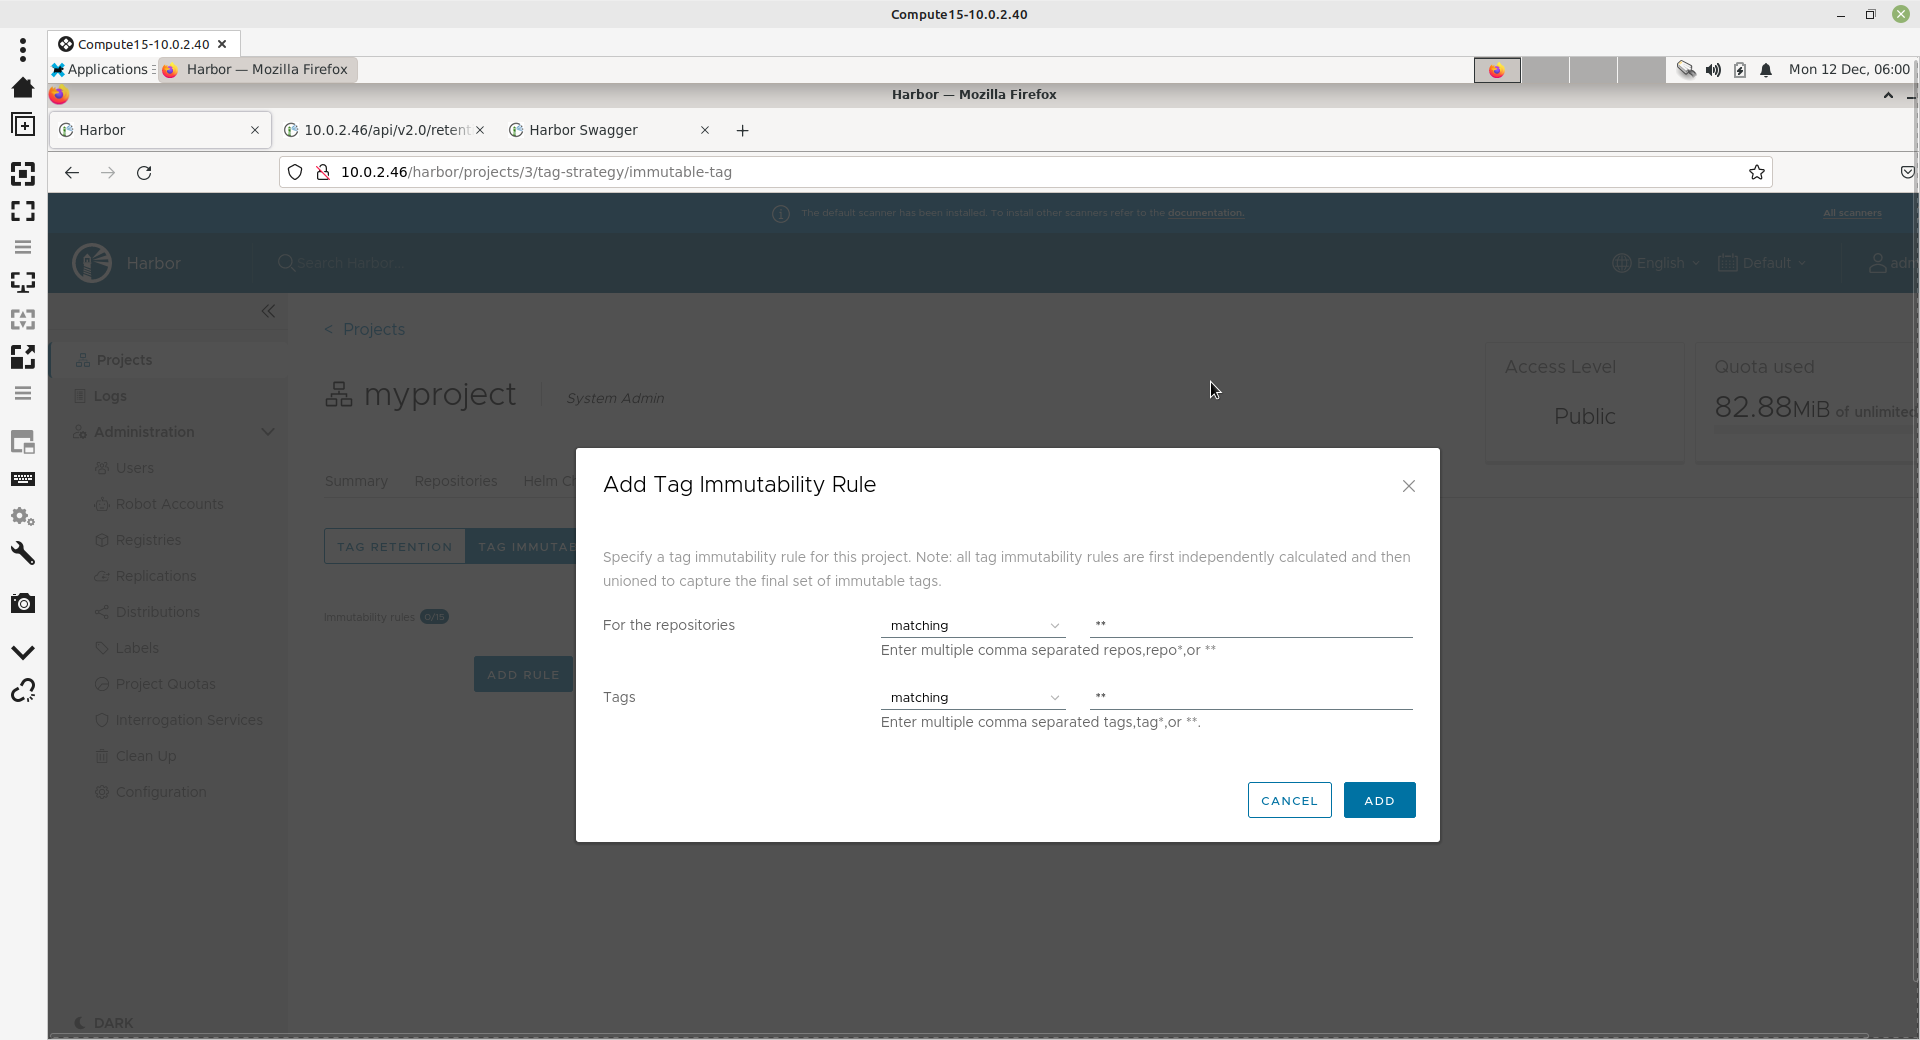Open a new Firefox tab
The width and height of the screenshot is (1920, 1040).
pos(742,131)
